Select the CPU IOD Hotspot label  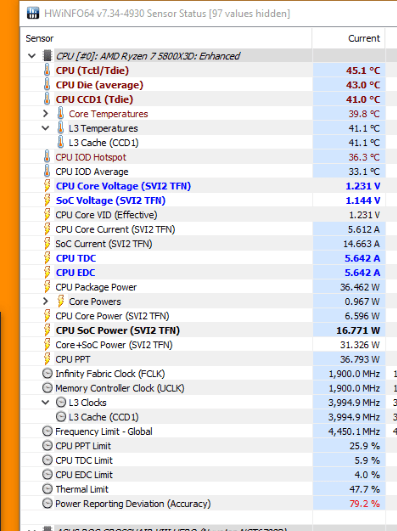tap(91, 157)
